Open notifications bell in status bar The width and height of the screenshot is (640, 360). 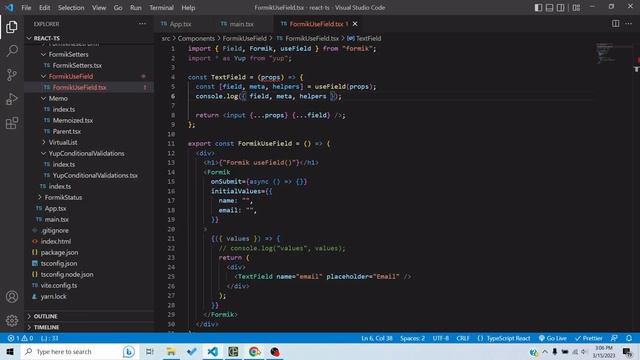tap(629, 338)
